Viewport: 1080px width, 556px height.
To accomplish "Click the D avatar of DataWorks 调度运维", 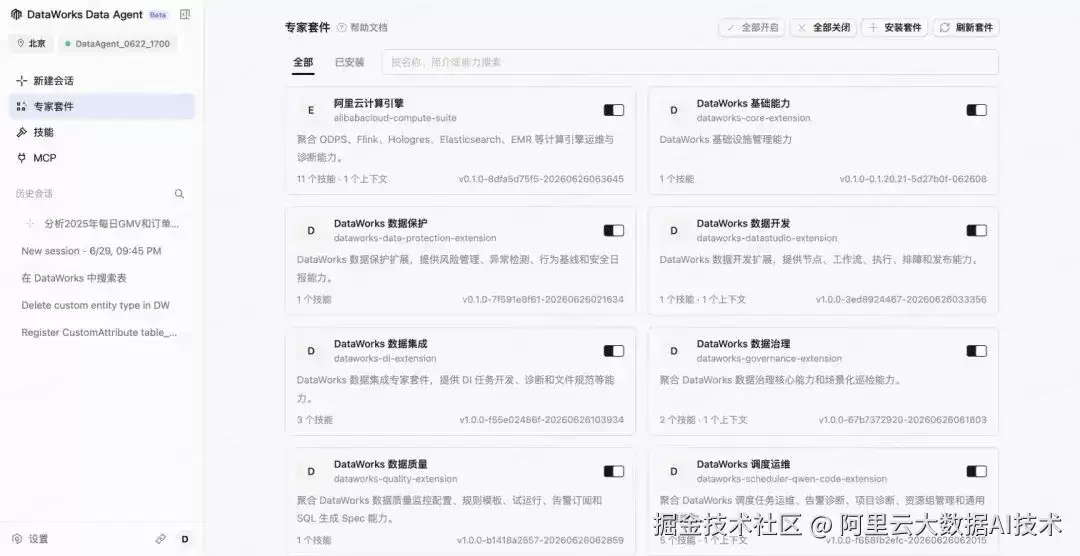I will click(674, 471).
